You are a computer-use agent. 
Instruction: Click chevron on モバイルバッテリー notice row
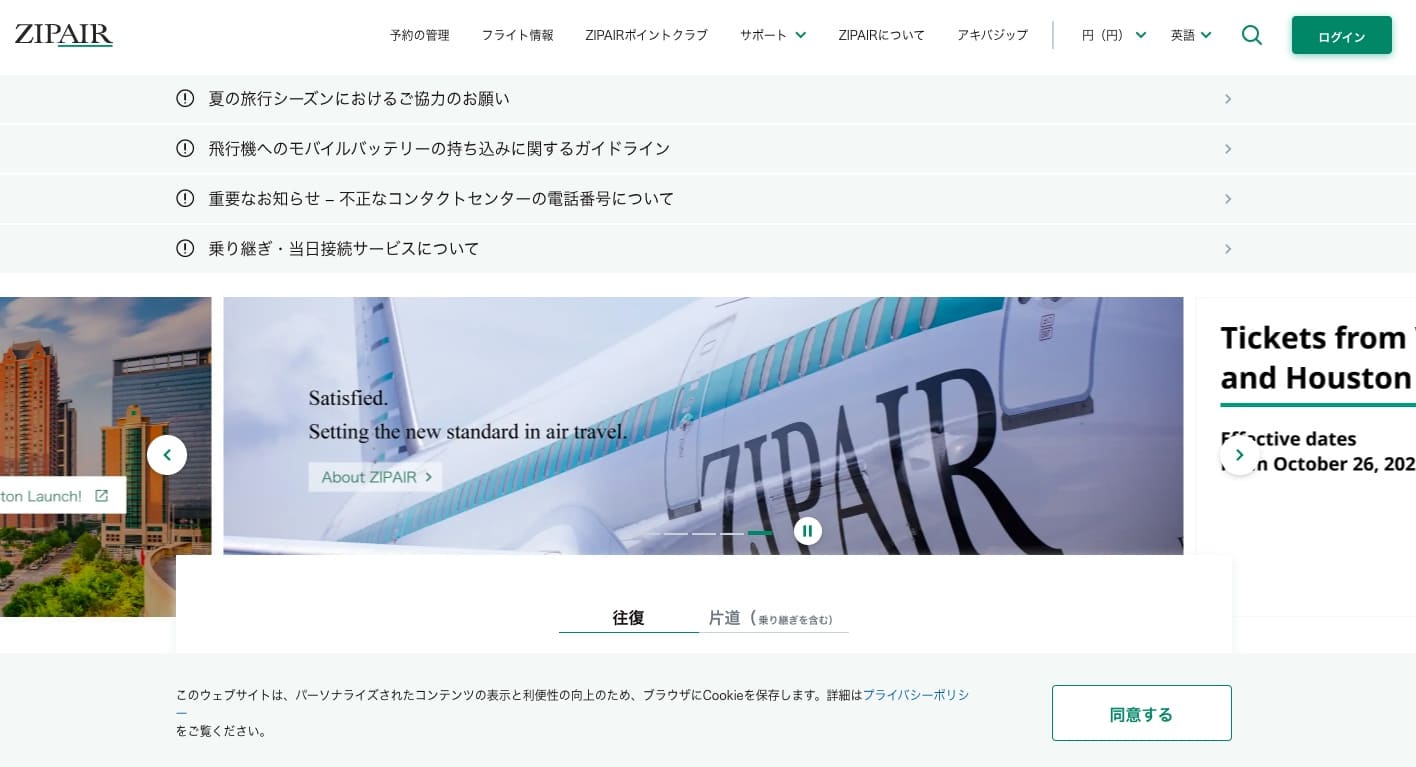coord(1228,149)
